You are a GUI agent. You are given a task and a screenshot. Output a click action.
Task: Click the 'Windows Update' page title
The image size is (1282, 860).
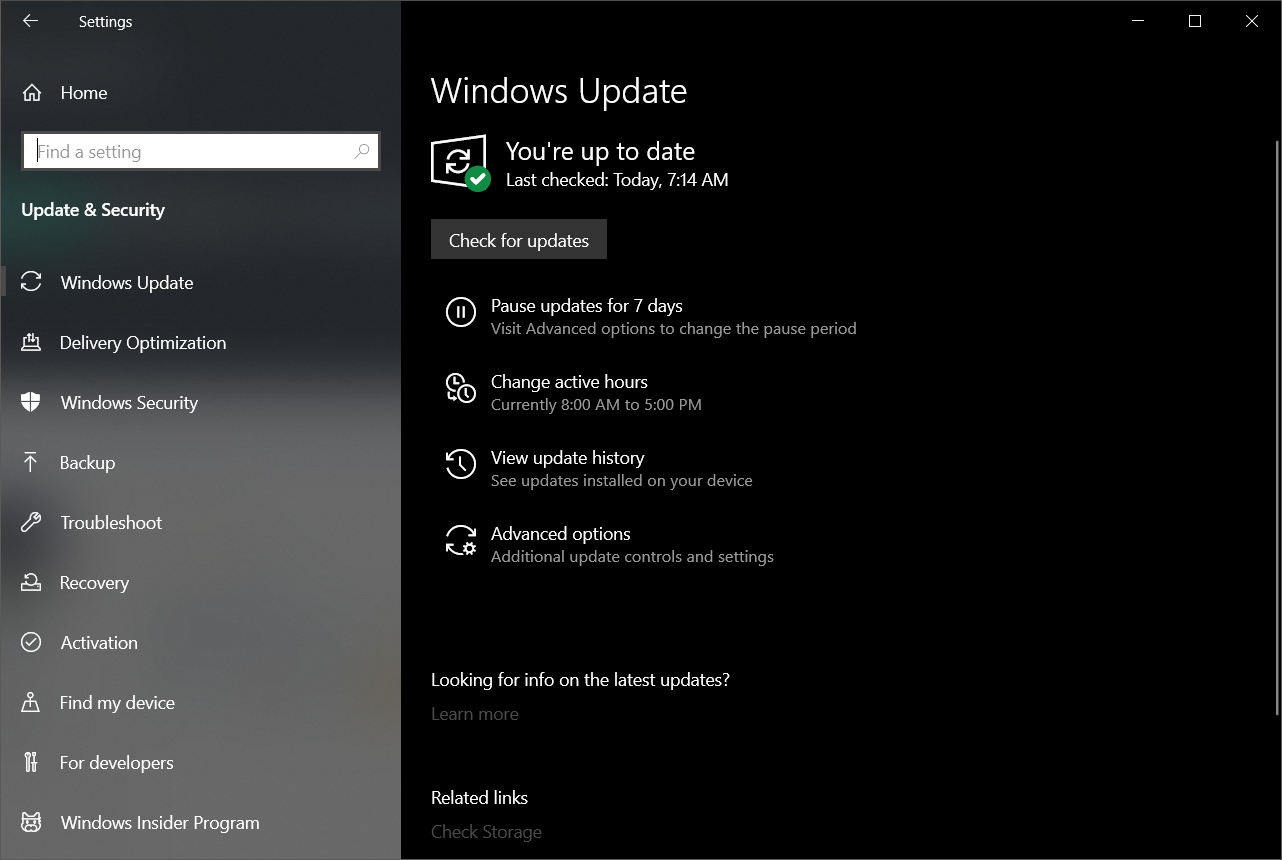(559, 91)
